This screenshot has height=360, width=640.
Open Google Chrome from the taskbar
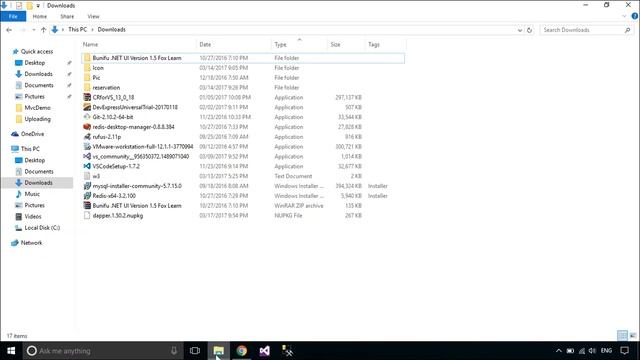[242, 351]
